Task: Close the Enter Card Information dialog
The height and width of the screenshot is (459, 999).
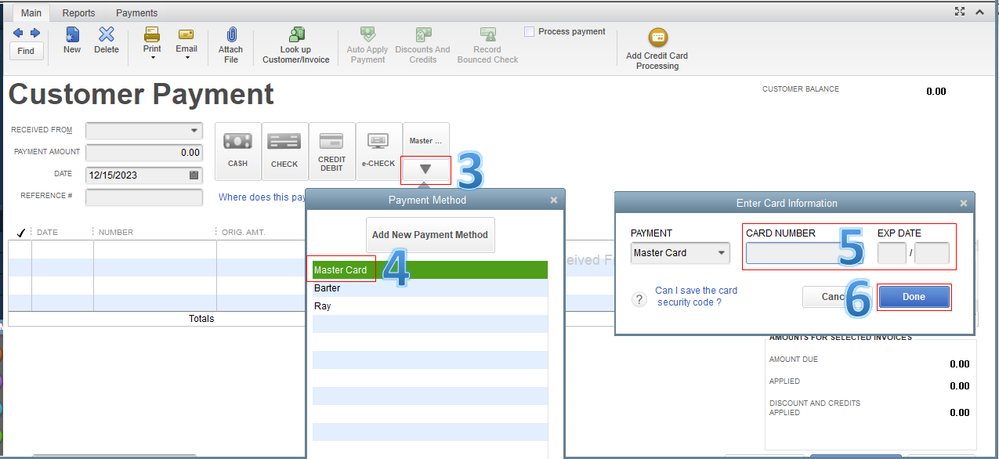Action: click(x=963, y=203)
